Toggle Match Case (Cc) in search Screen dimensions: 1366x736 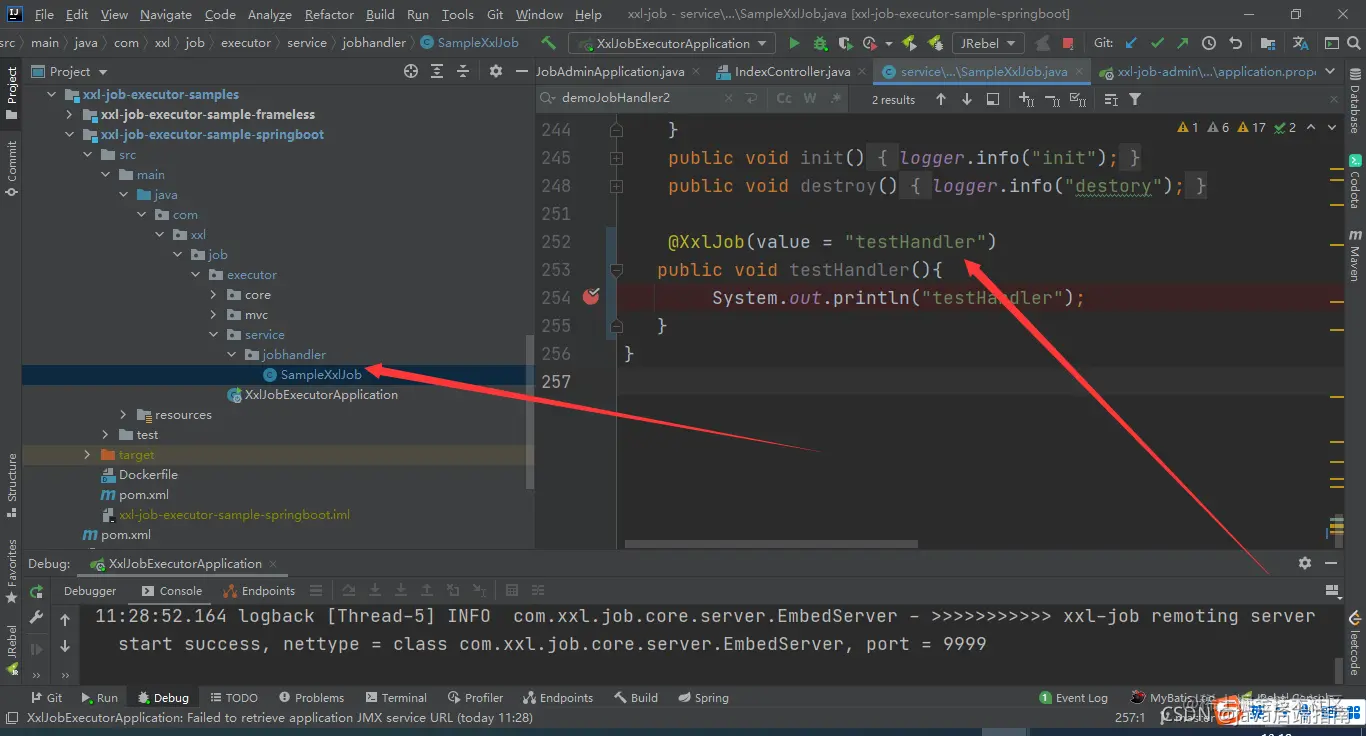(x=784, y=98)
